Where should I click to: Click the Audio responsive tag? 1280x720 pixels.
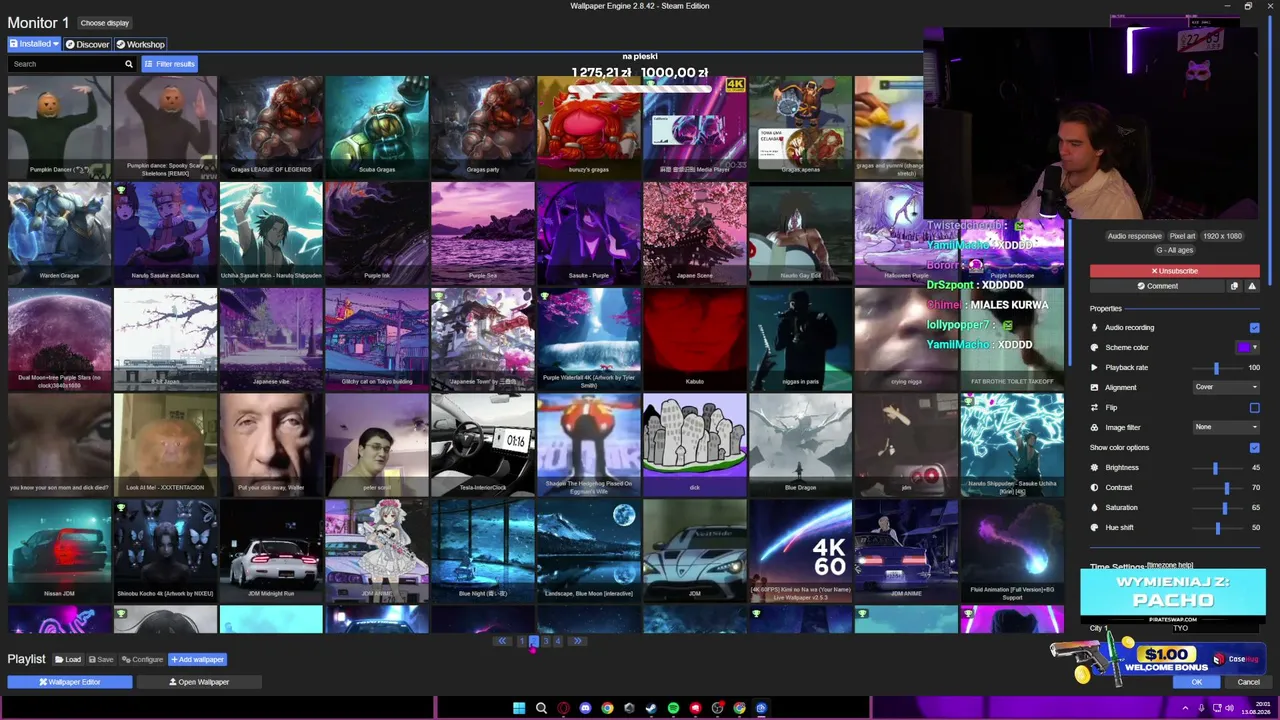pos(1134,236)
